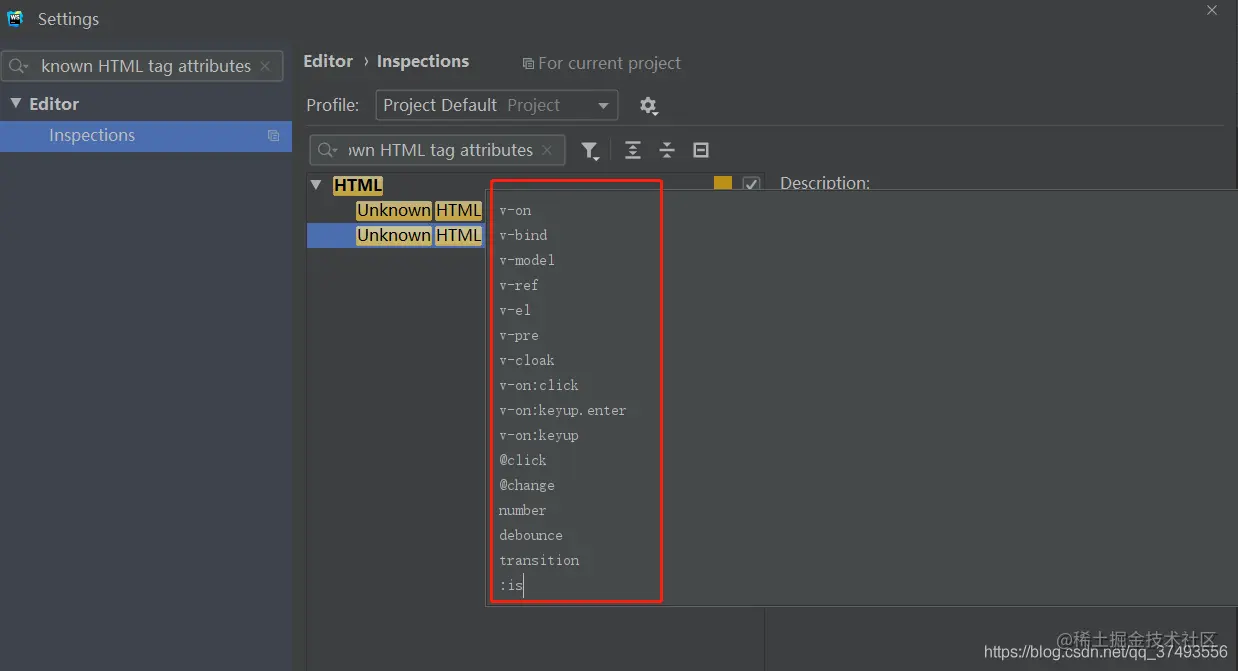The width and height of the screenshot is (1238, 671).
Task: Close the Settings dialog window
Action: pos(1212,10)
